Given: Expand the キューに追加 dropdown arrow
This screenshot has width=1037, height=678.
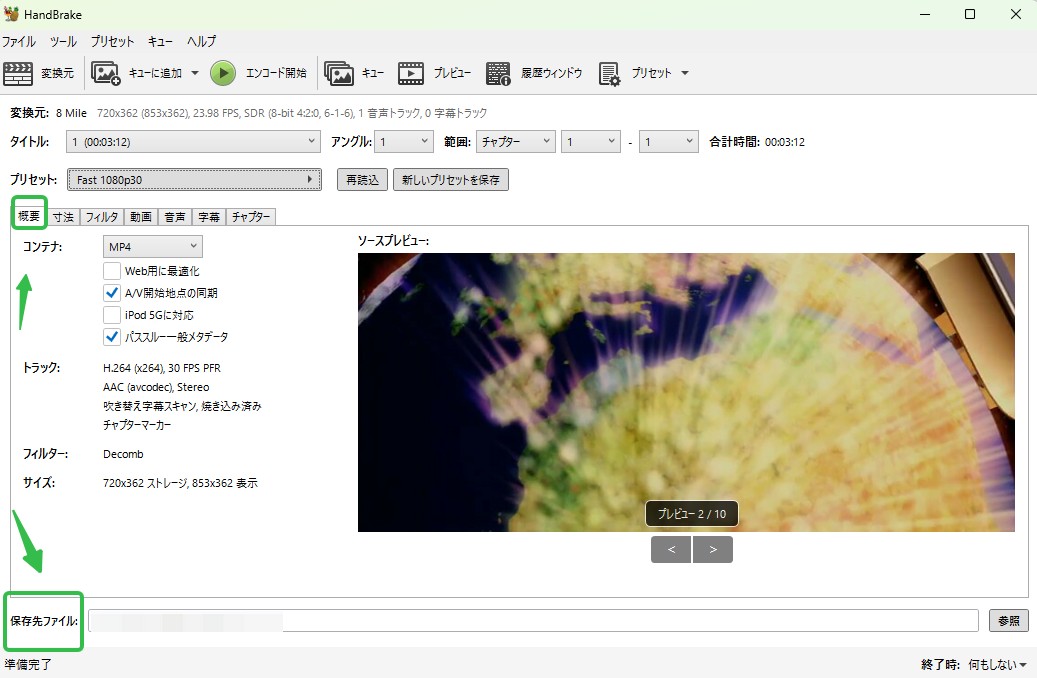Looking at the screenshot, I should pos(195,73).
